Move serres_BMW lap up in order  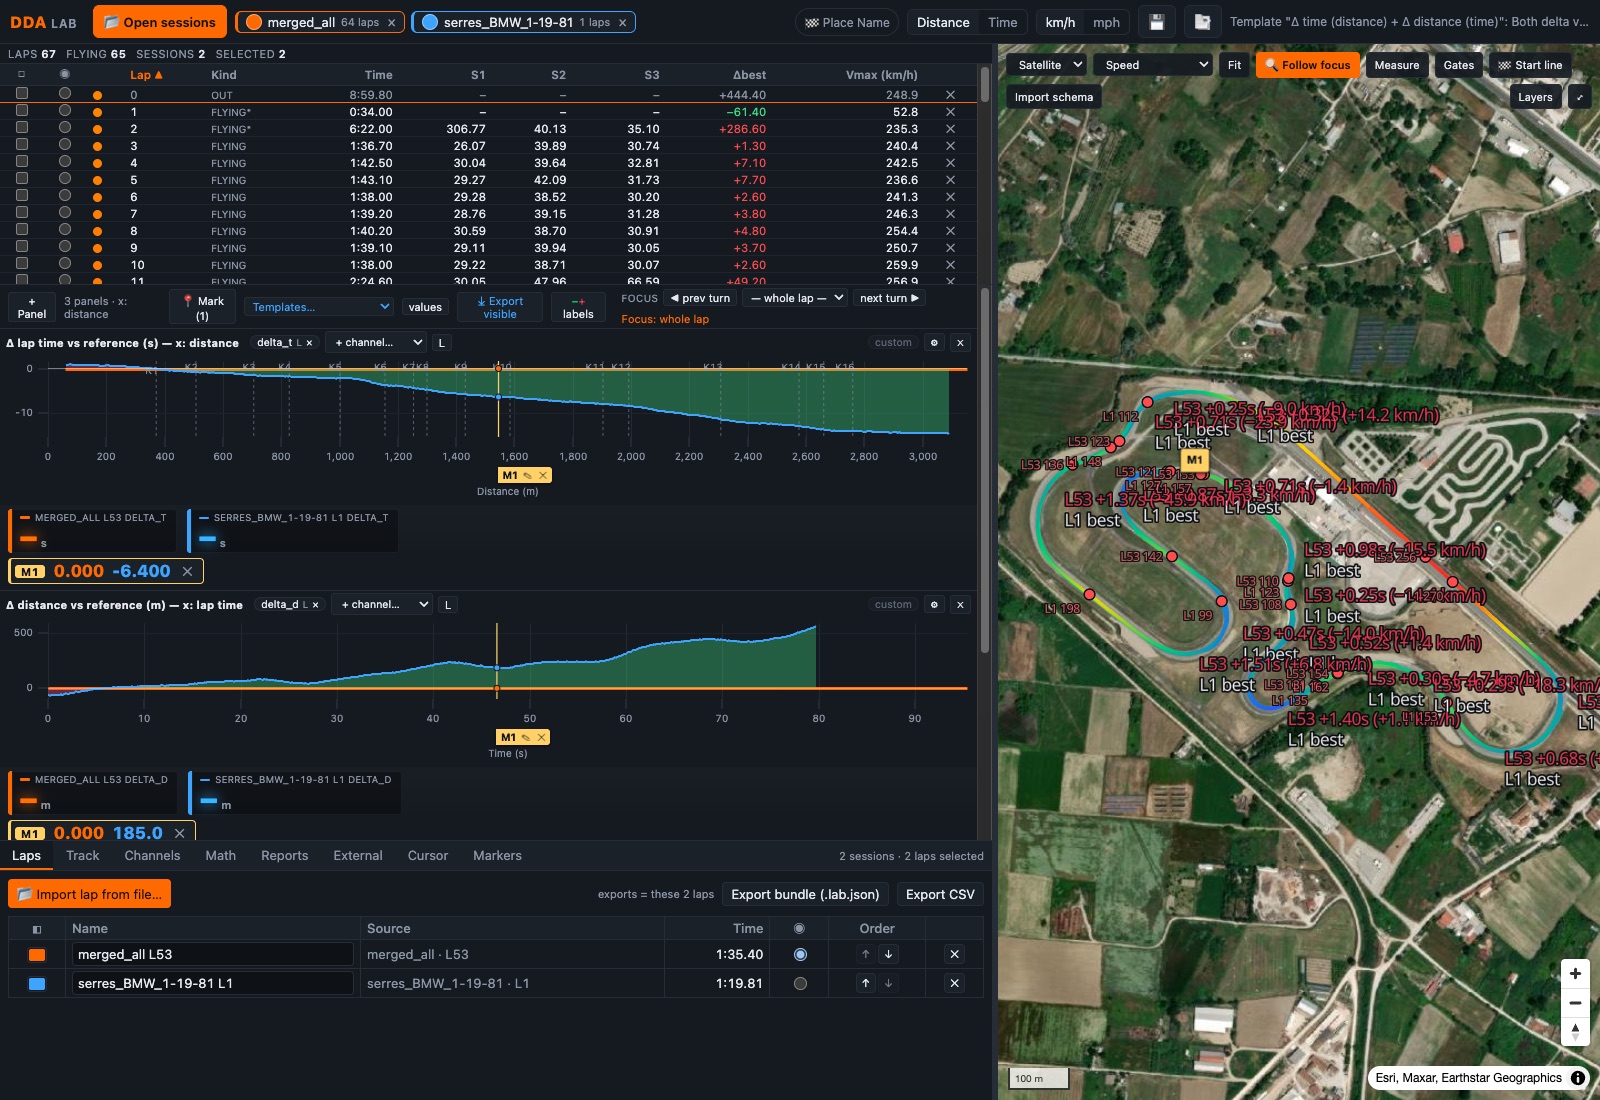[866, 983]
